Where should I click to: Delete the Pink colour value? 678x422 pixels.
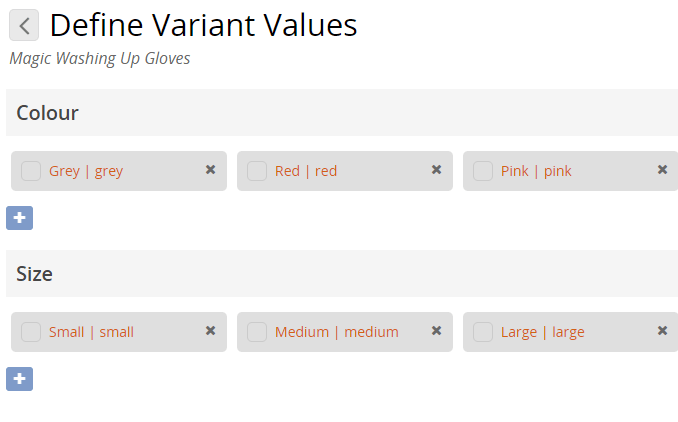(662, 170)
